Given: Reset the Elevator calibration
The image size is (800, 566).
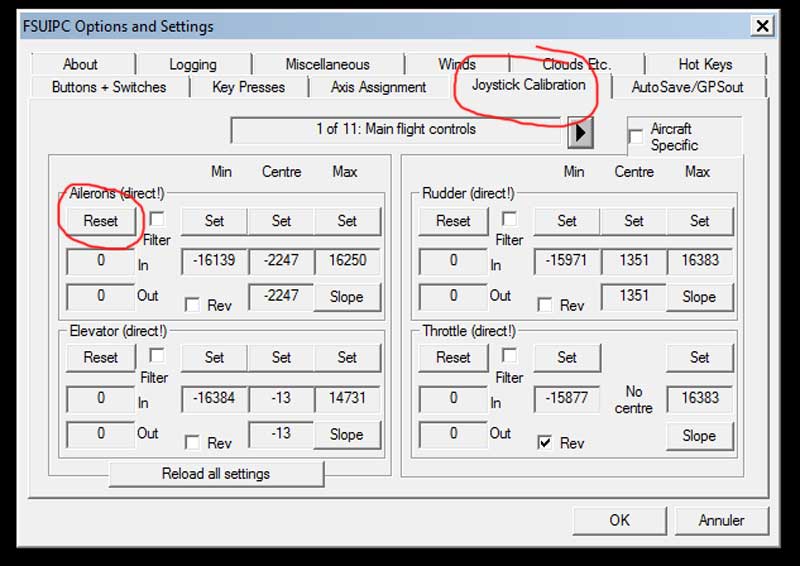Looking at the screenshot, I should tap(101, 357).
